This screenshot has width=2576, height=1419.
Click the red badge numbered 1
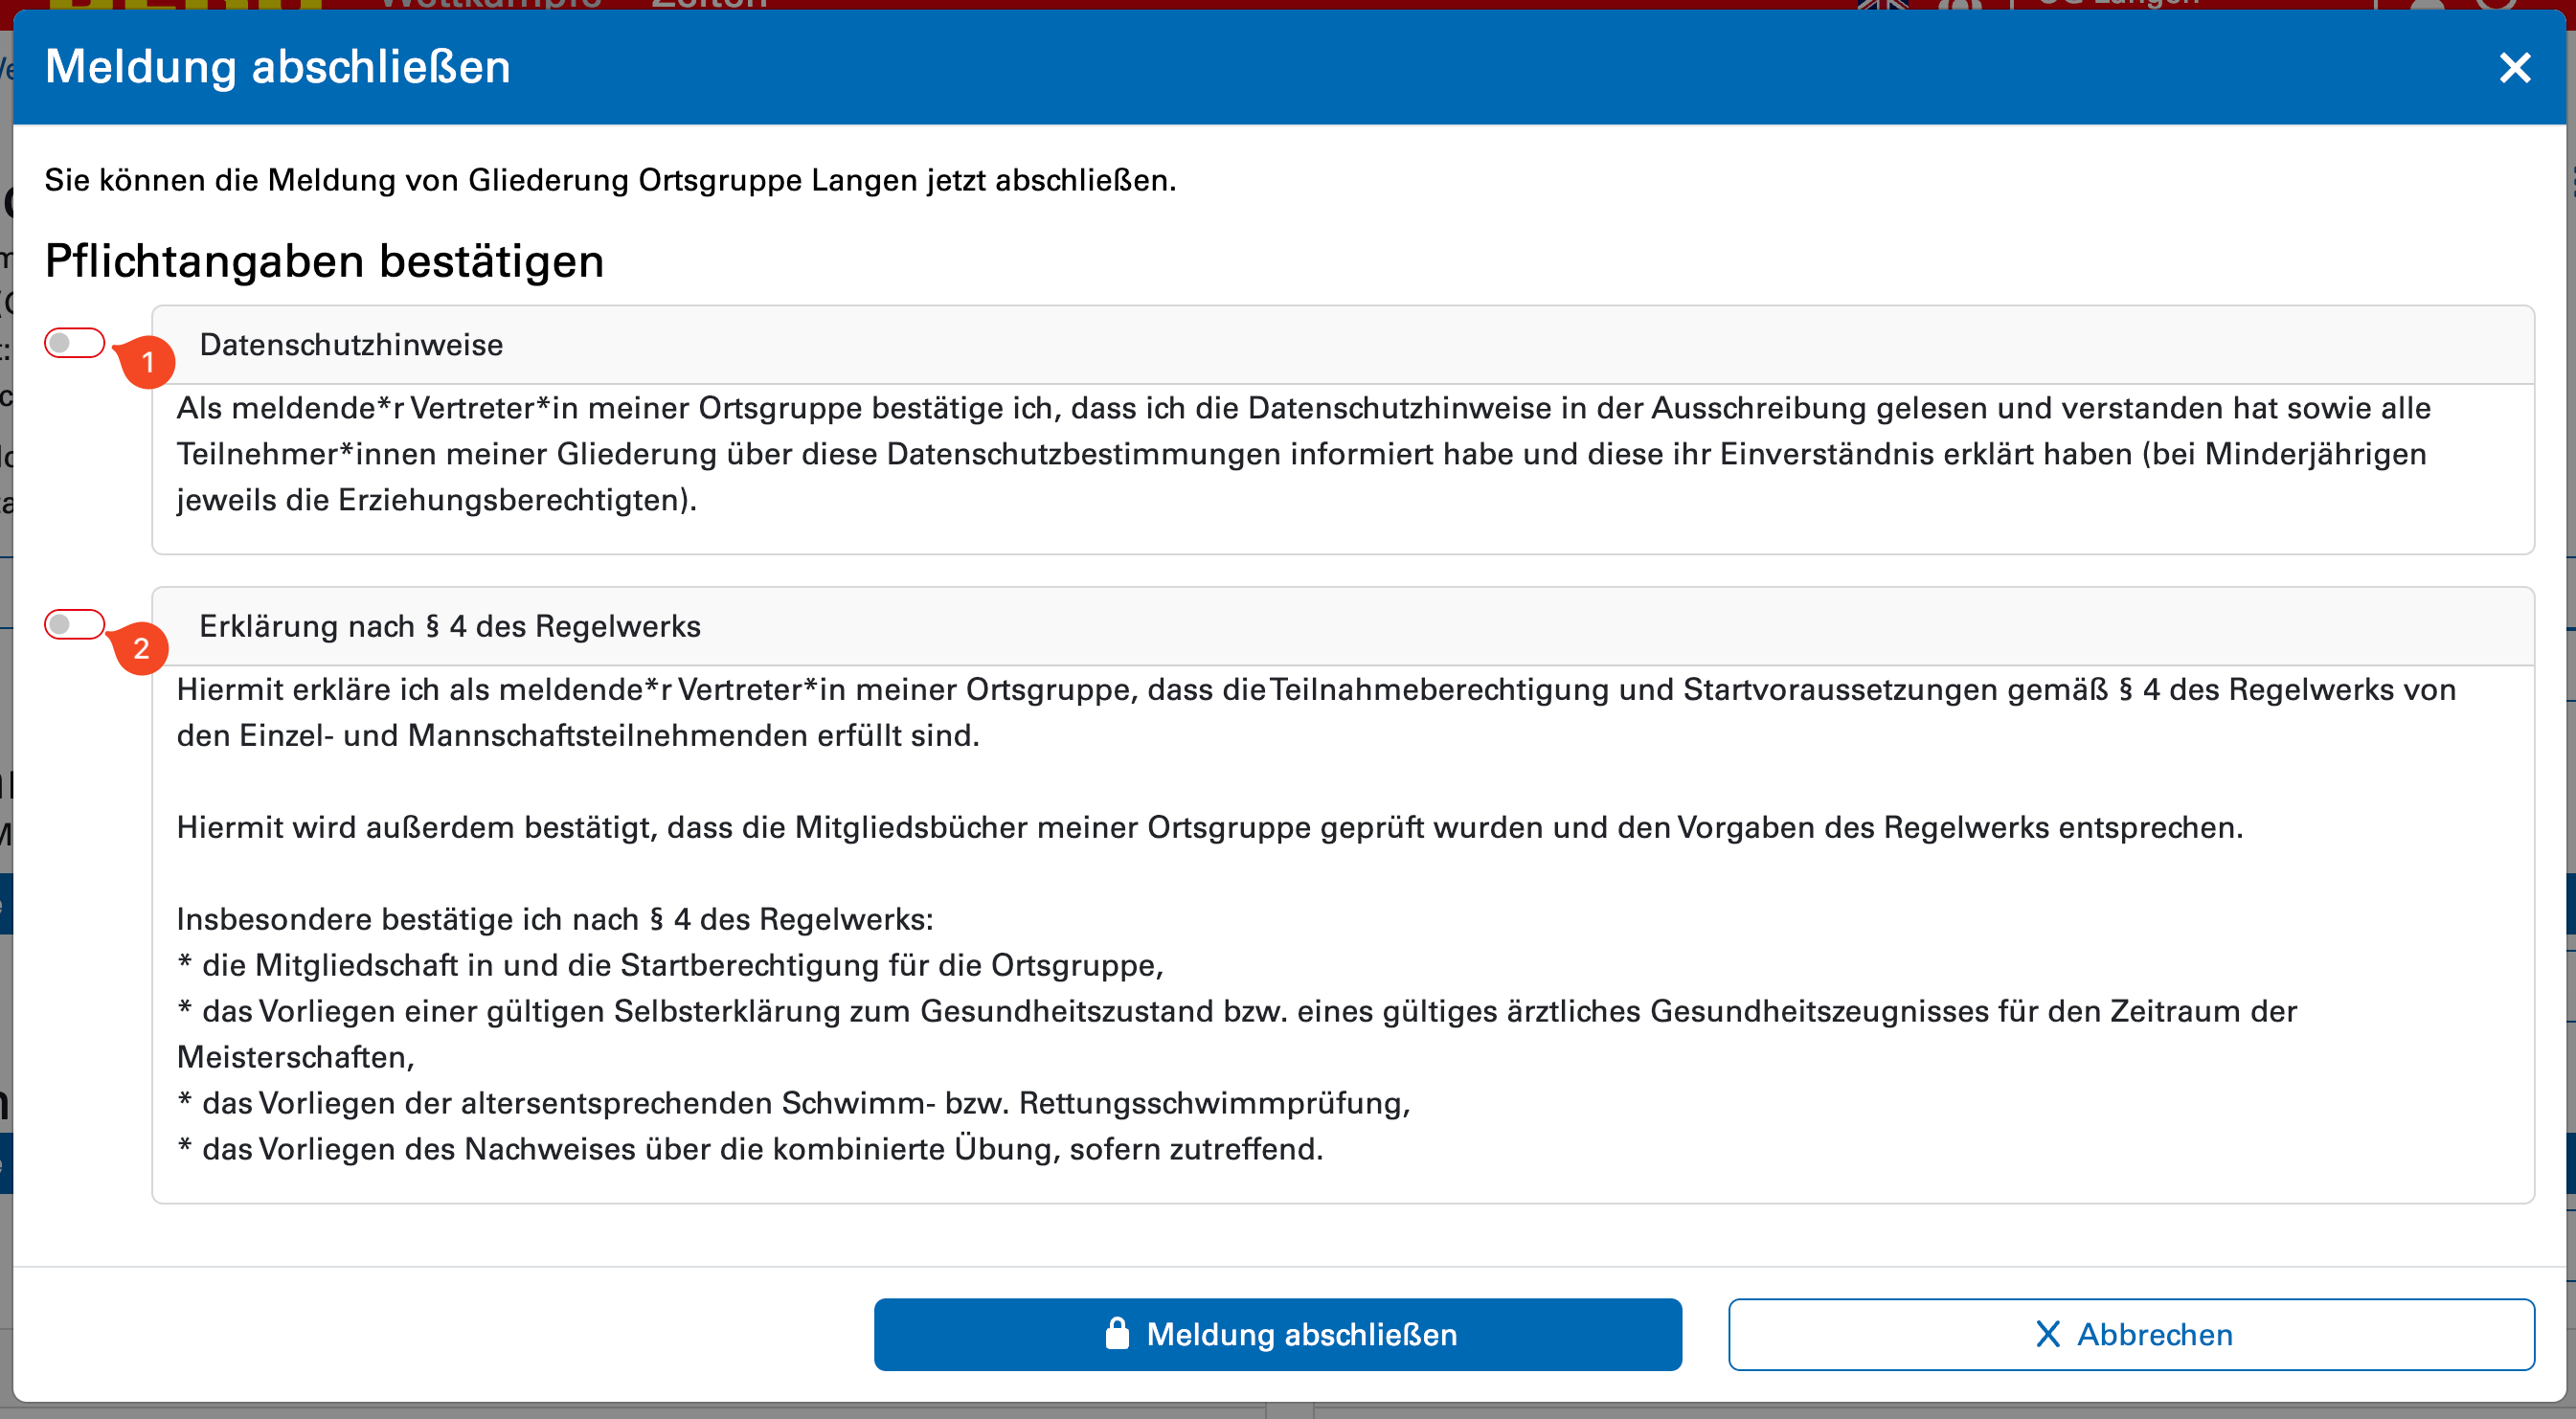pyautogui.click(x=148, y=362)
